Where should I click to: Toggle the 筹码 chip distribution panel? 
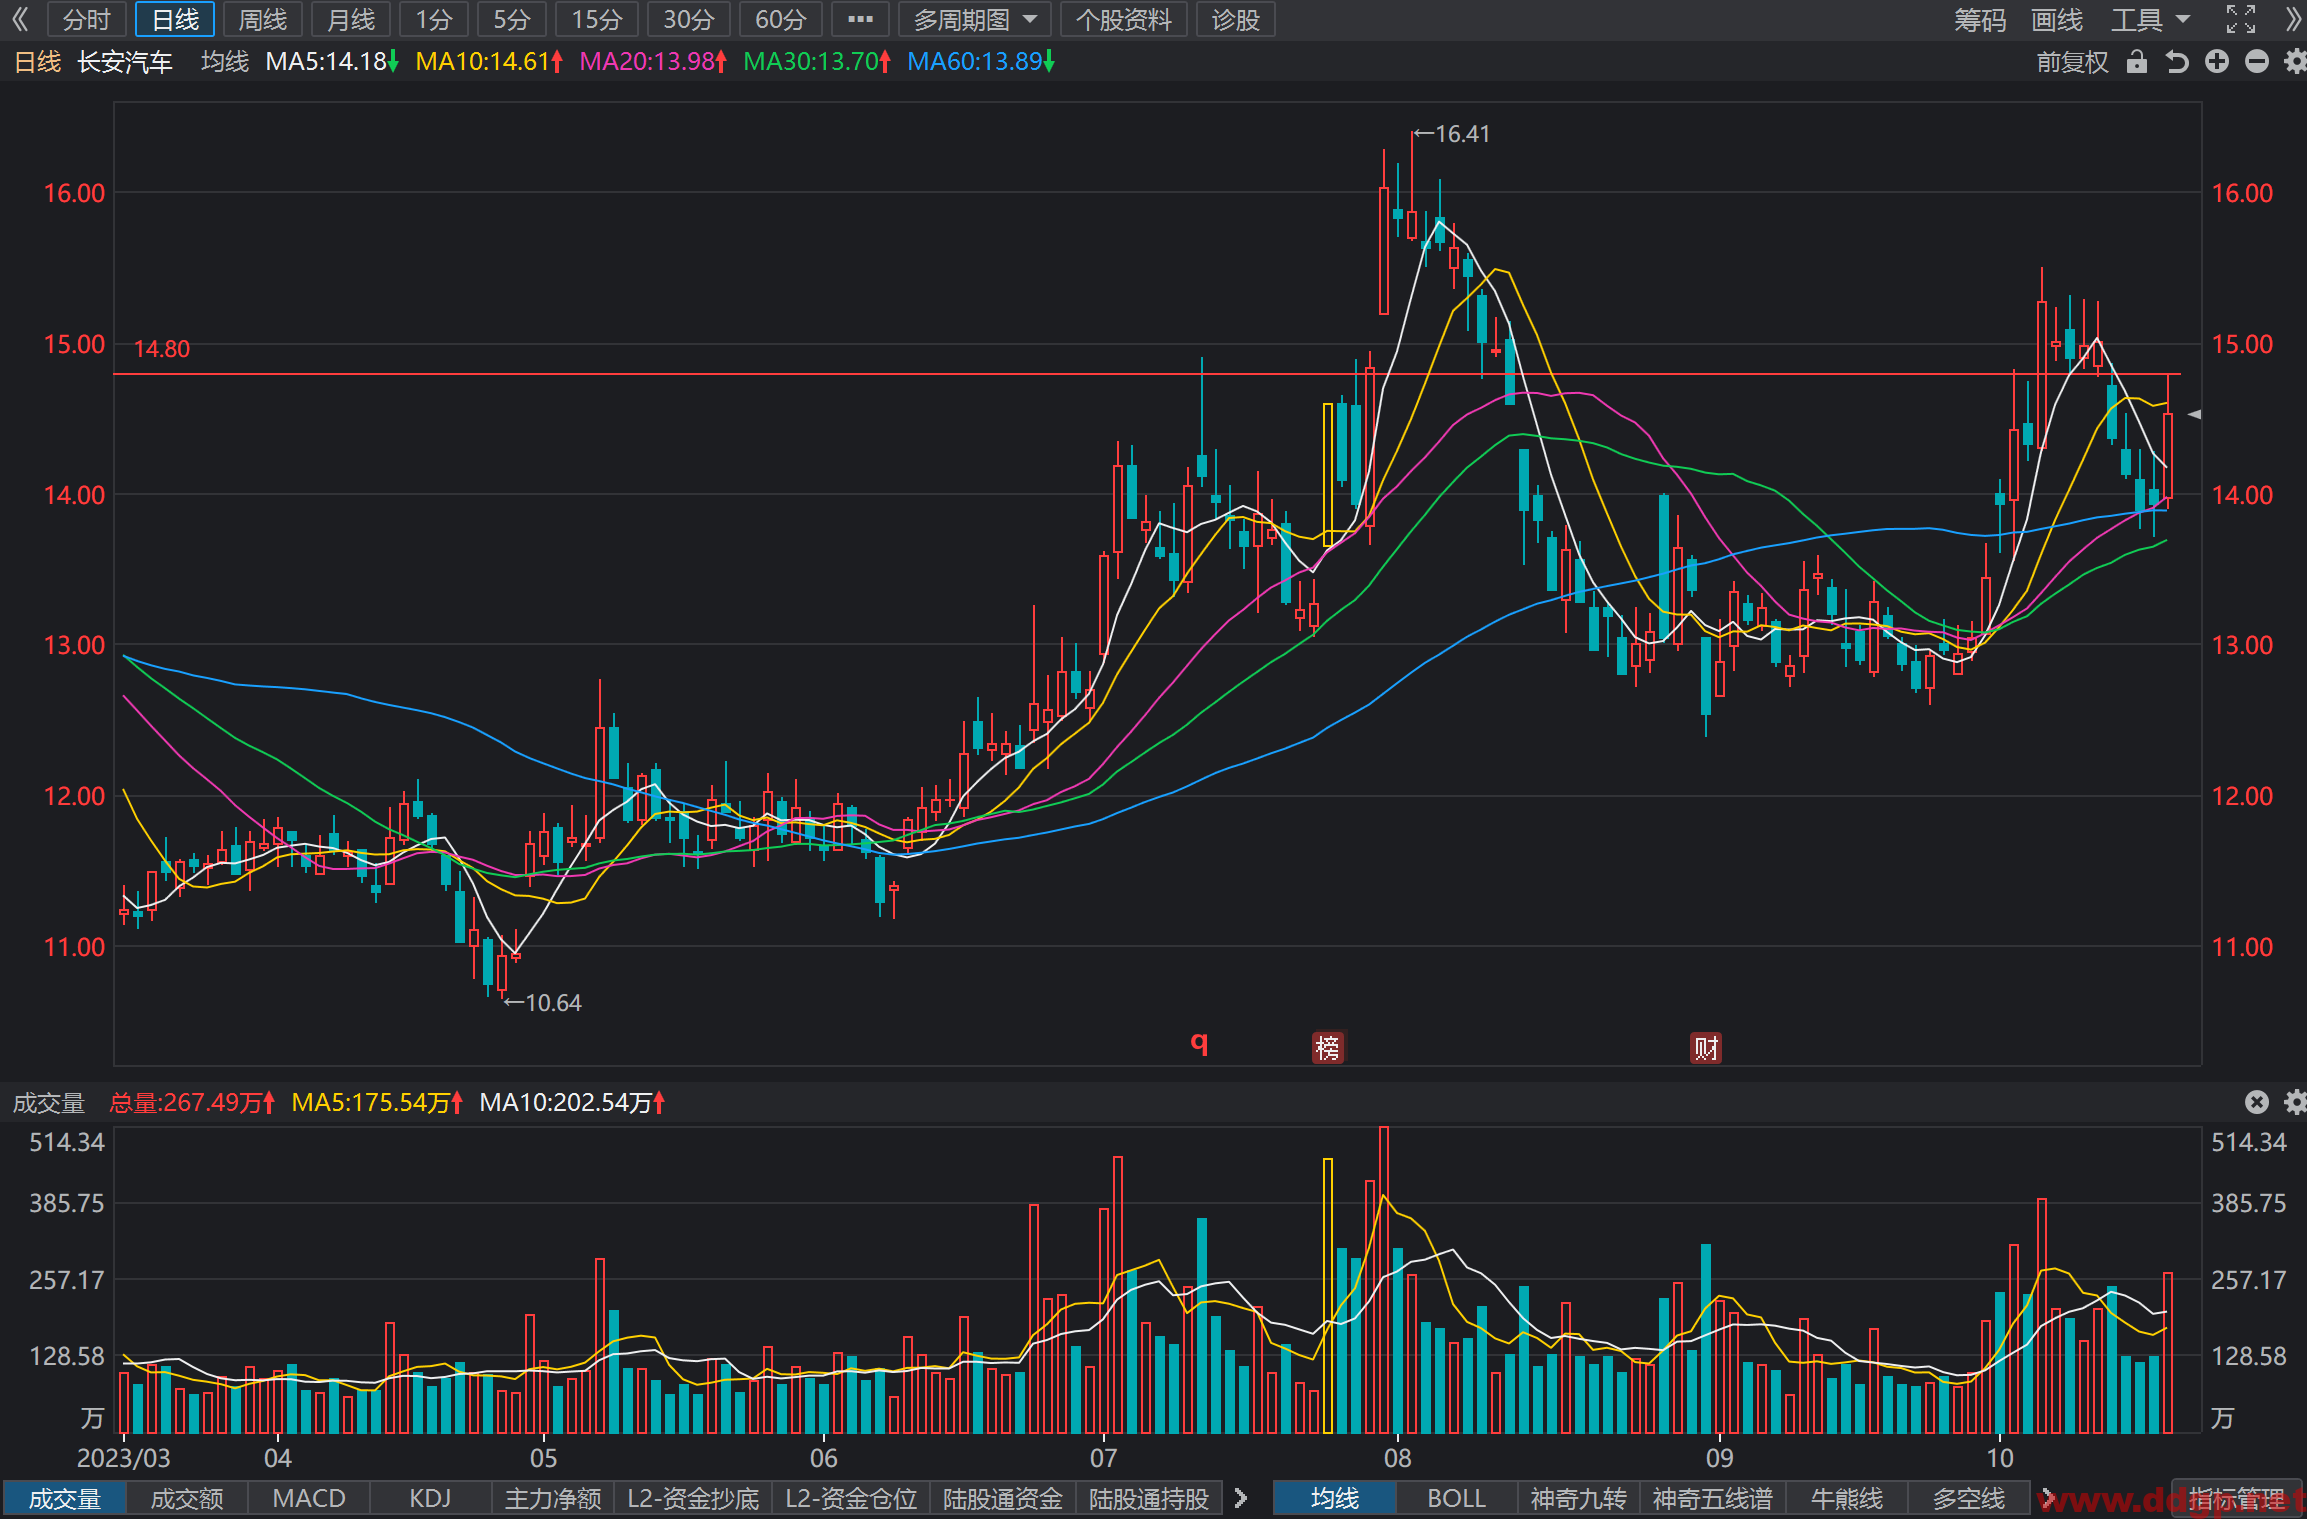pyautogui.click(x=1980, y=19)
